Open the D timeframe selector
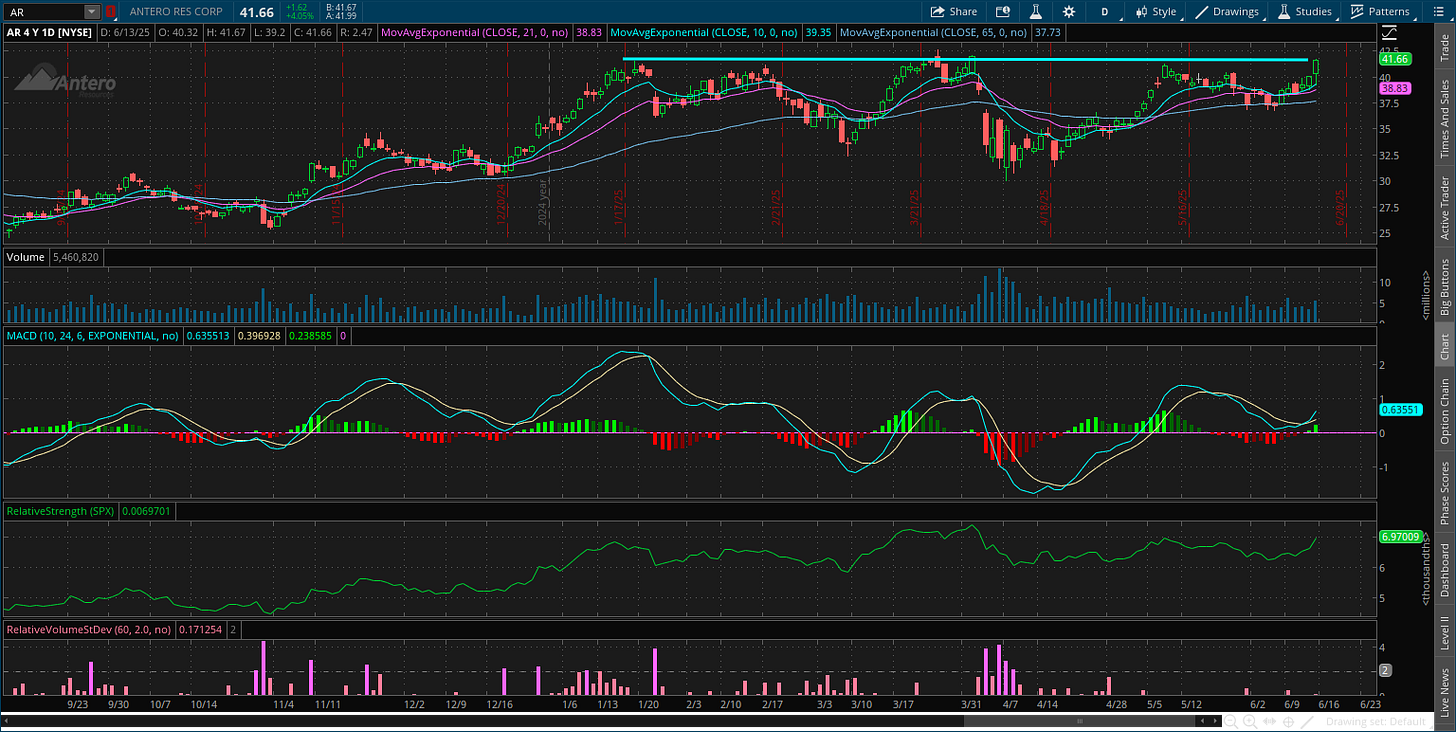 click(1105, 12)
